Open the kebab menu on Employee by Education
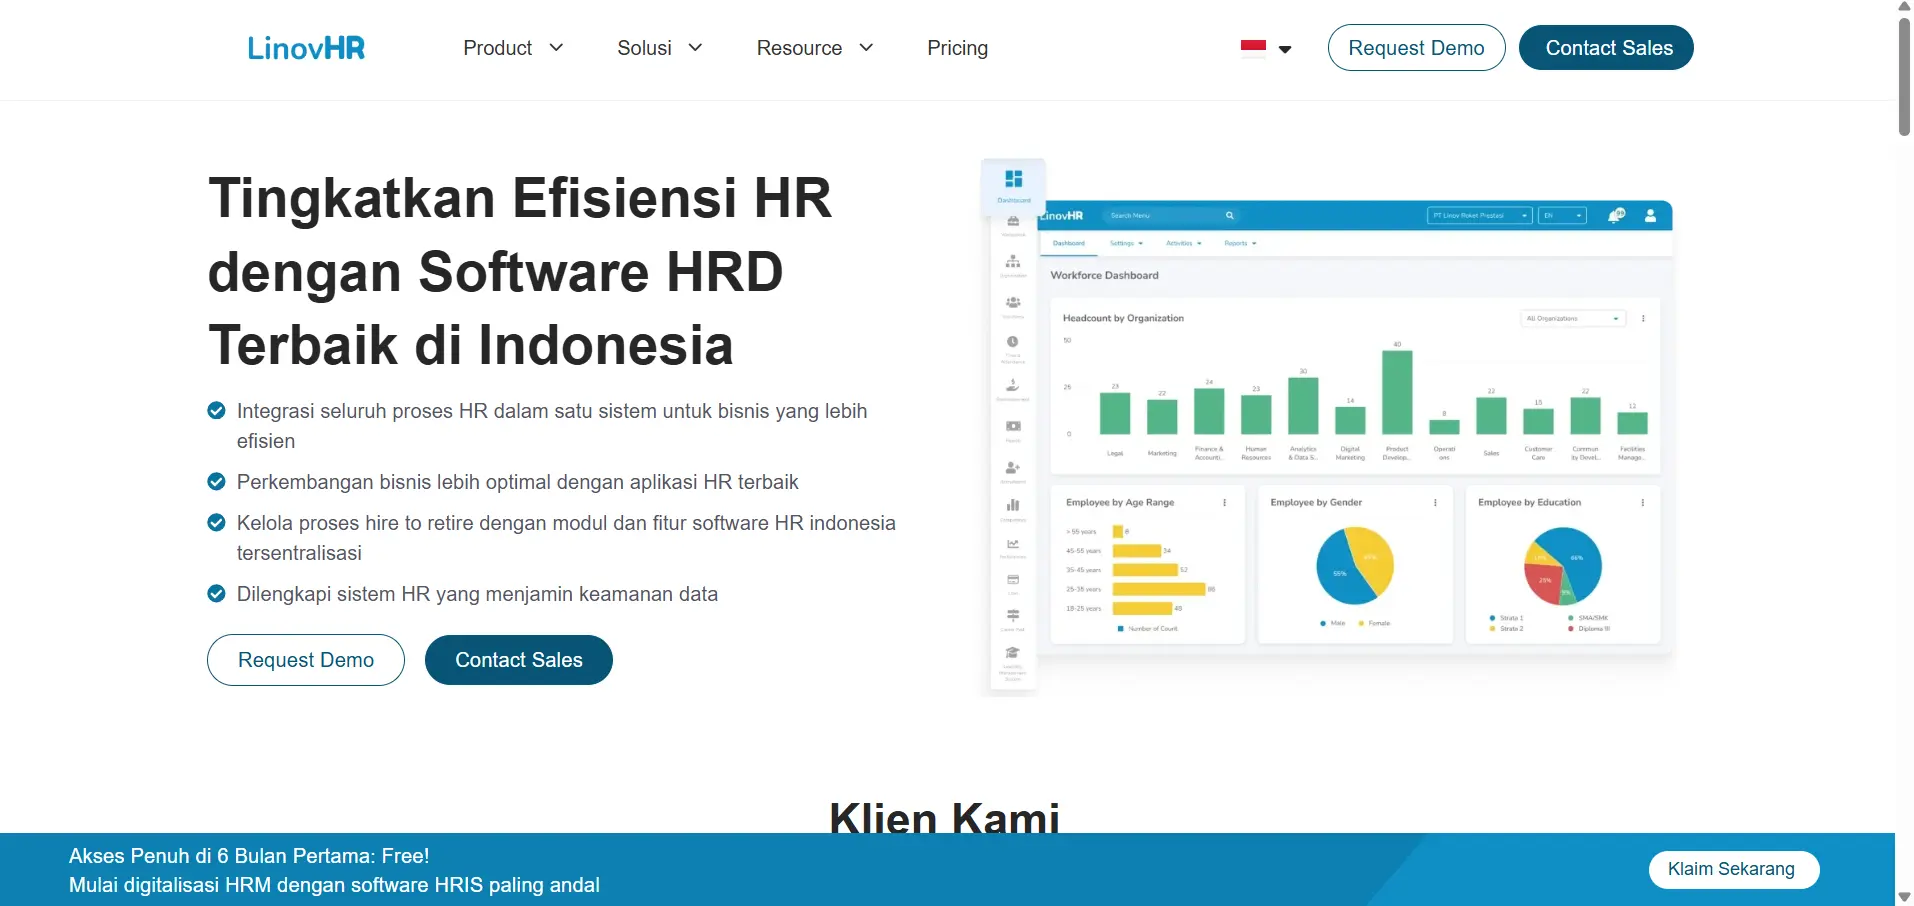This screenshot has height=906, width=1914. (x=1642, y=503)
